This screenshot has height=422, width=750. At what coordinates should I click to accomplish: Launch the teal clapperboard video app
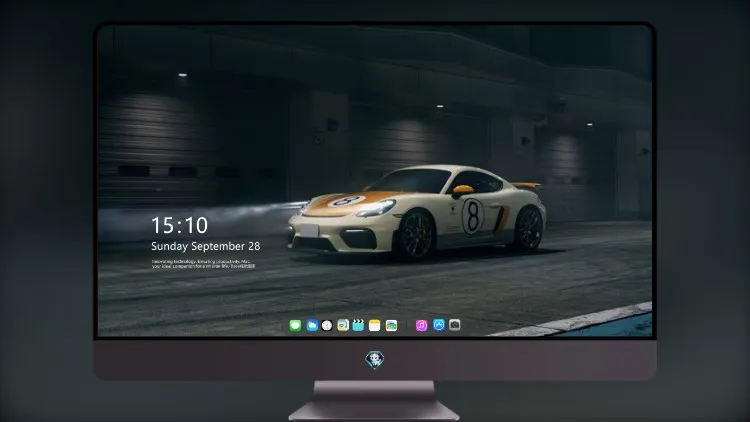point(358,325)
